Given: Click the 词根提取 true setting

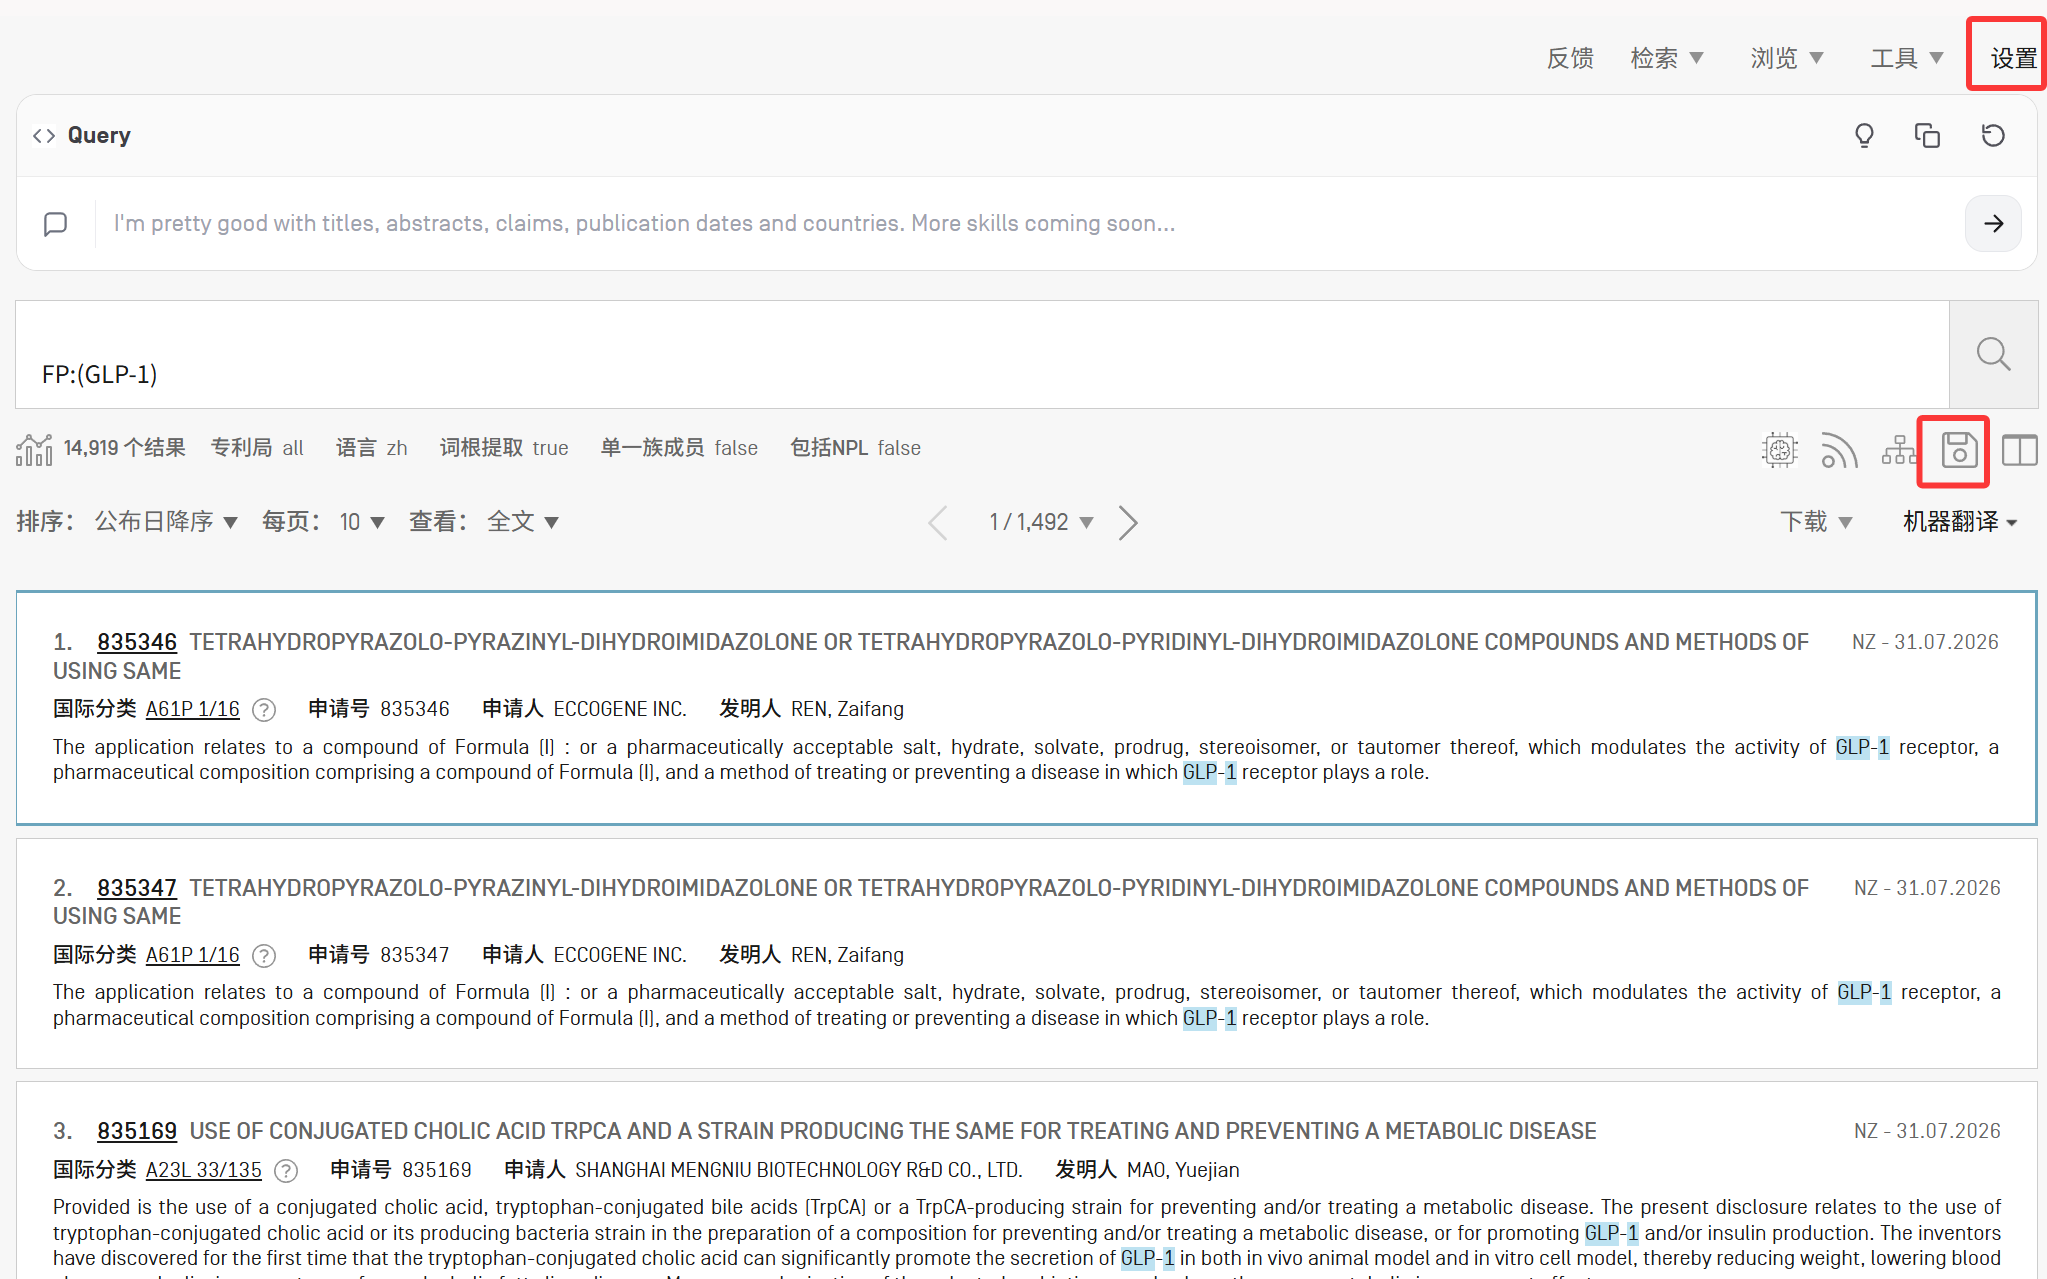Looking at the screenshot, I should pos(504,448).
